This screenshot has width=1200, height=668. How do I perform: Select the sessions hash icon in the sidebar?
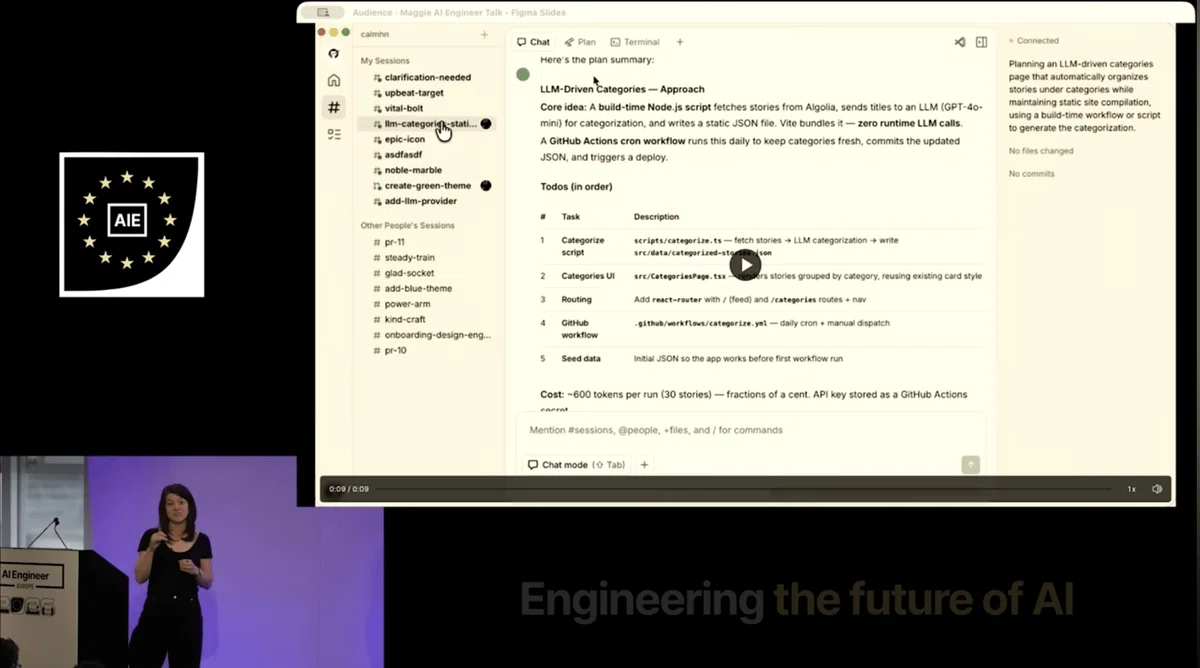coord(334,107)
